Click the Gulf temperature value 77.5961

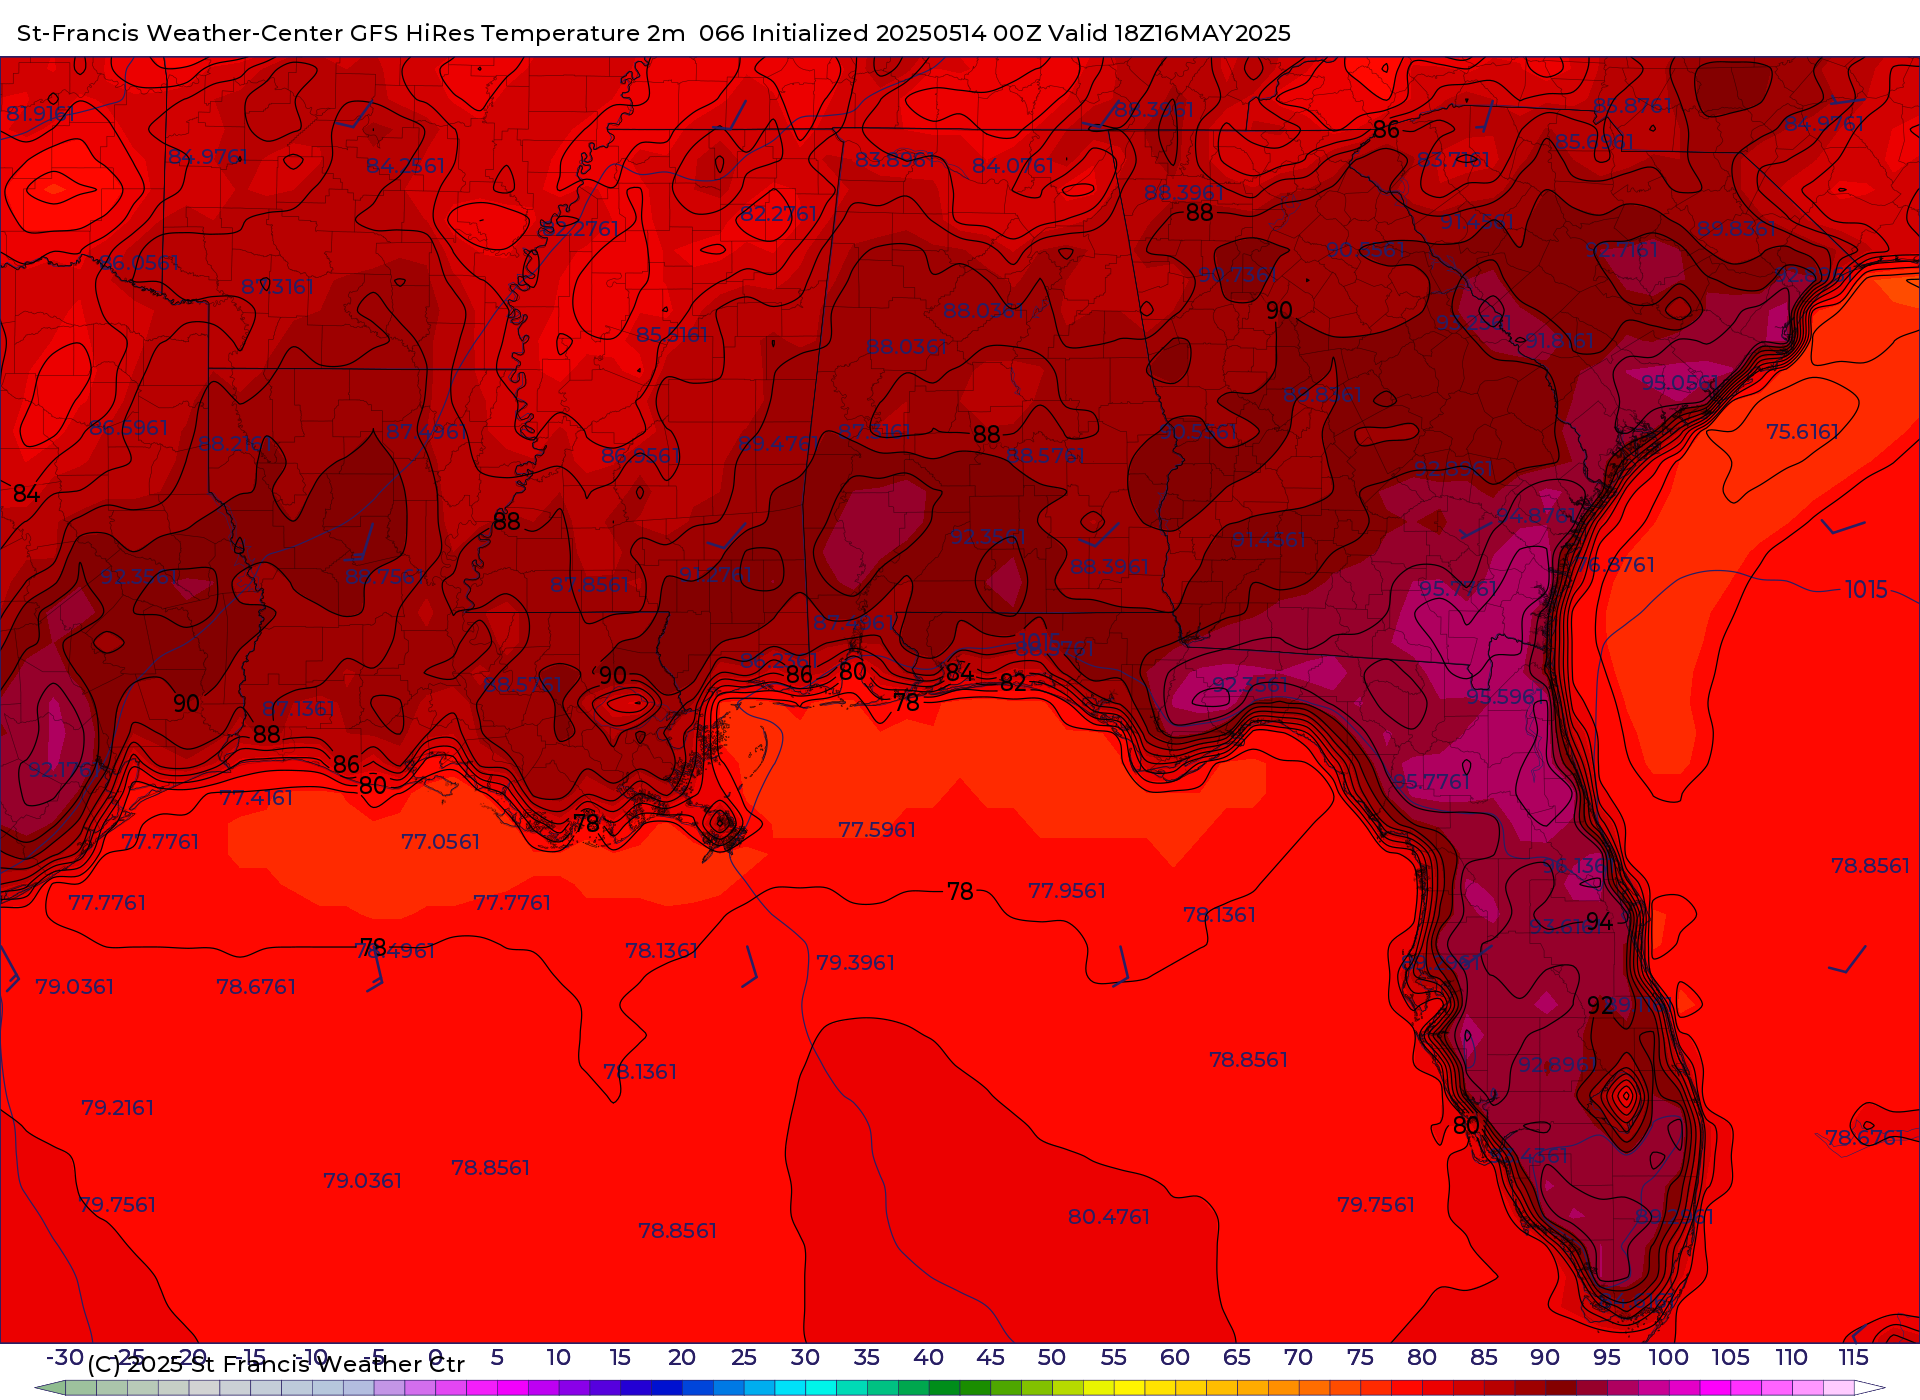coord(877,829)
